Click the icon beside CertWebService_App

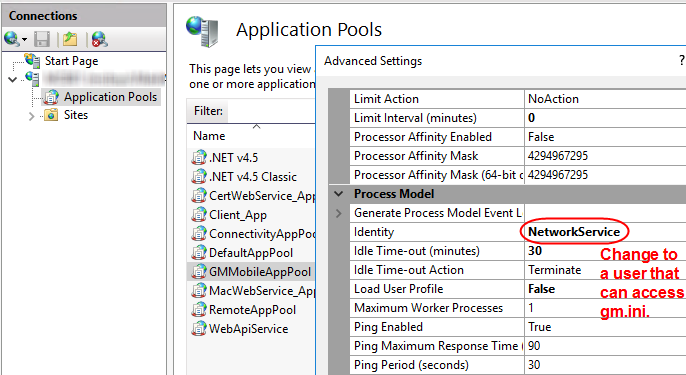[199, 196]
